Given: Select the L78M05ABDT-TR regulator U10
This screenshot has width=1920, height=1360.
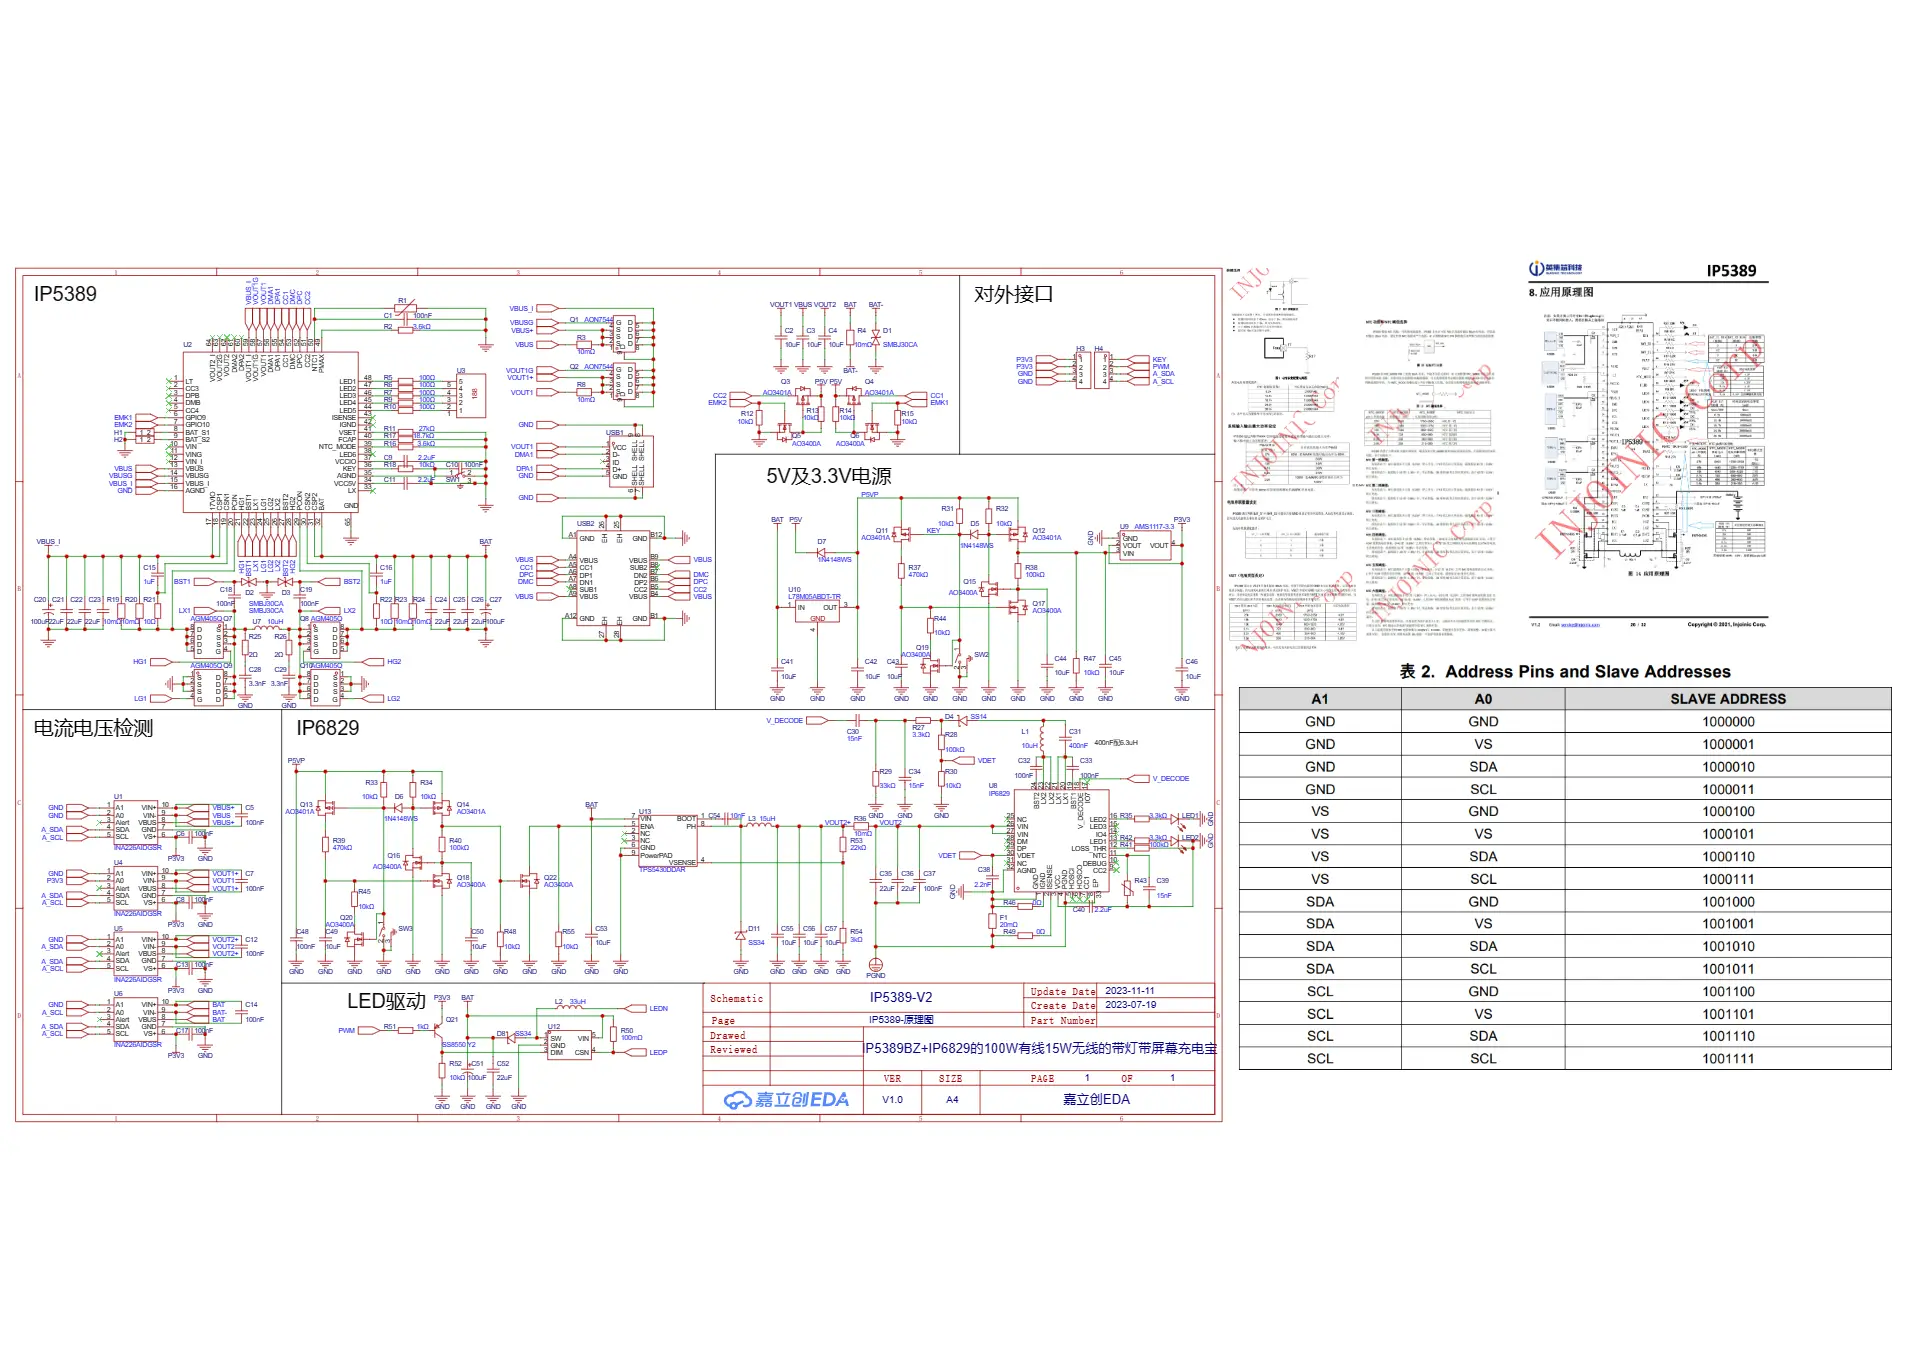Looking at the screenshot, I should [817, 610].
